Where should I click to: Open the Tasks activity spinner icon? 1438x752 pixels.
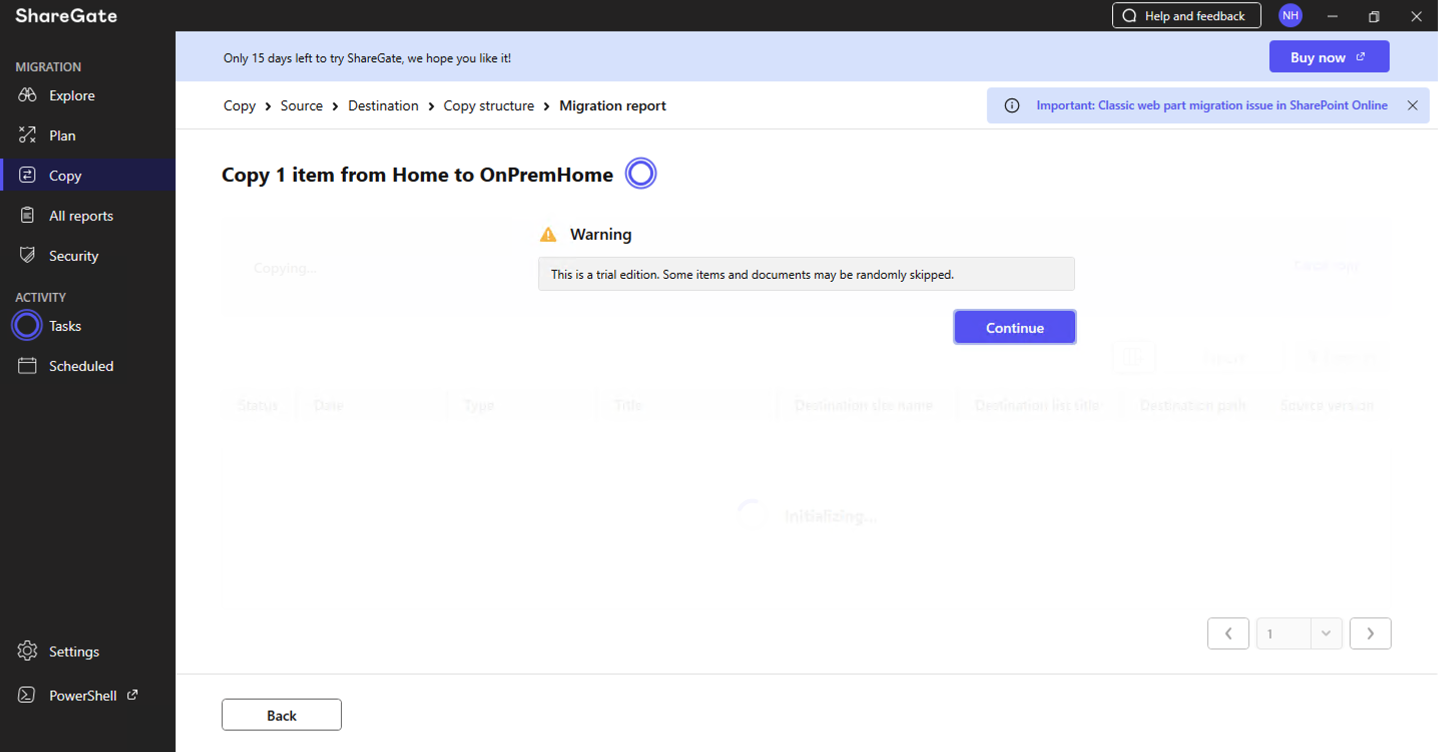27,326
